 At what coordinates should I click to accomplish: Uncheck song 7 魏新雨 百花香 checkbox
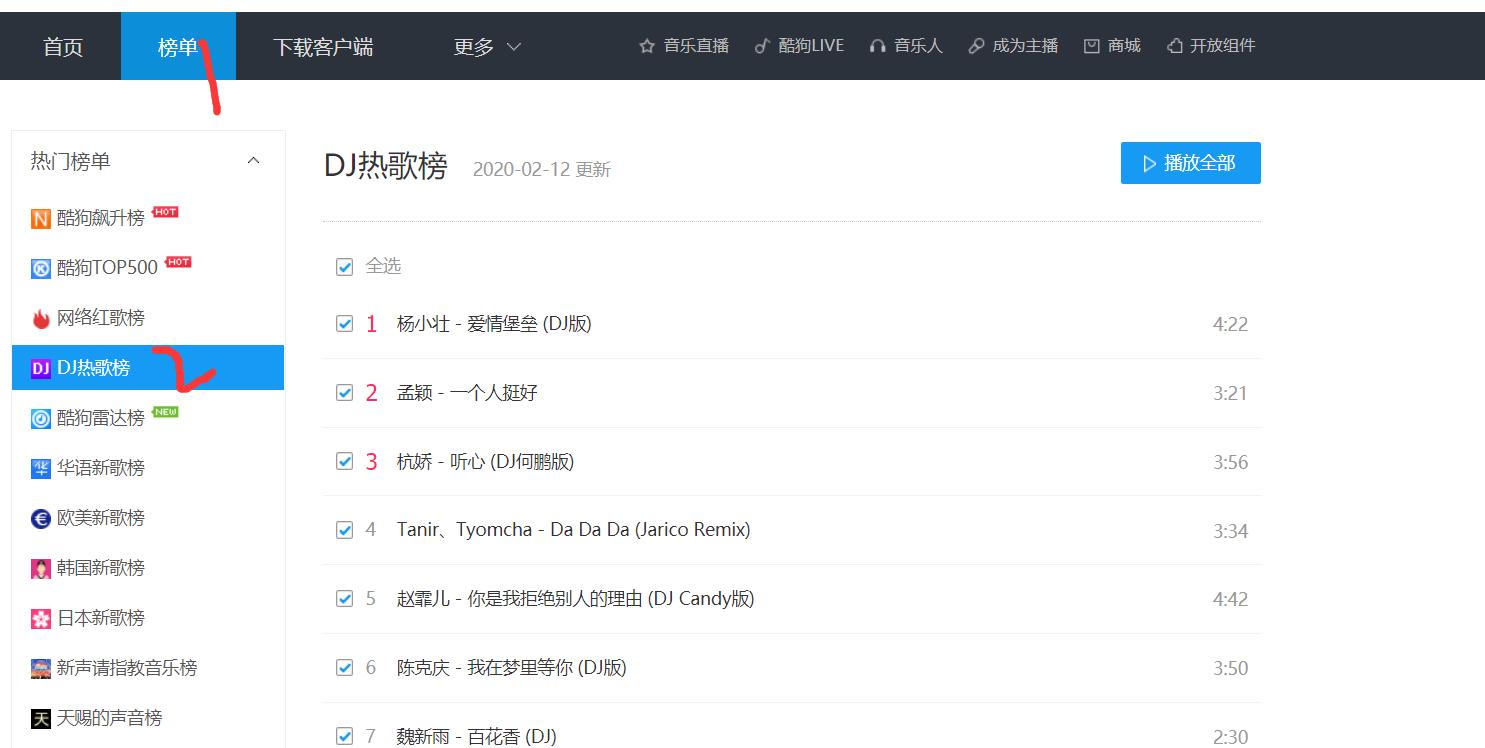click(x=345, y=737)
